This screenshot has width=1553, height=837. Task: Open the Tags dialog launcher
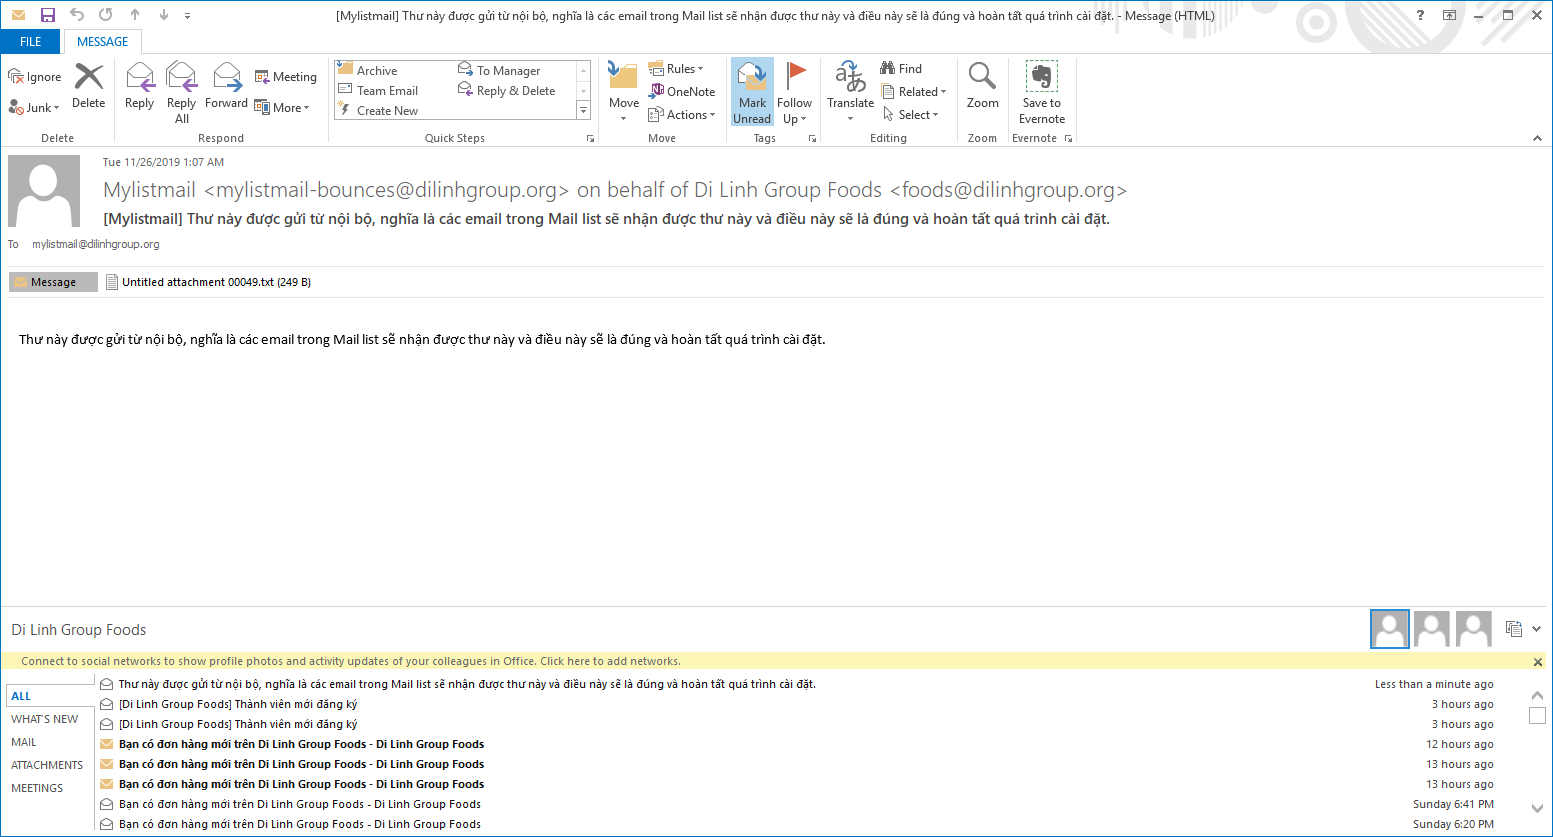(812, 138)
